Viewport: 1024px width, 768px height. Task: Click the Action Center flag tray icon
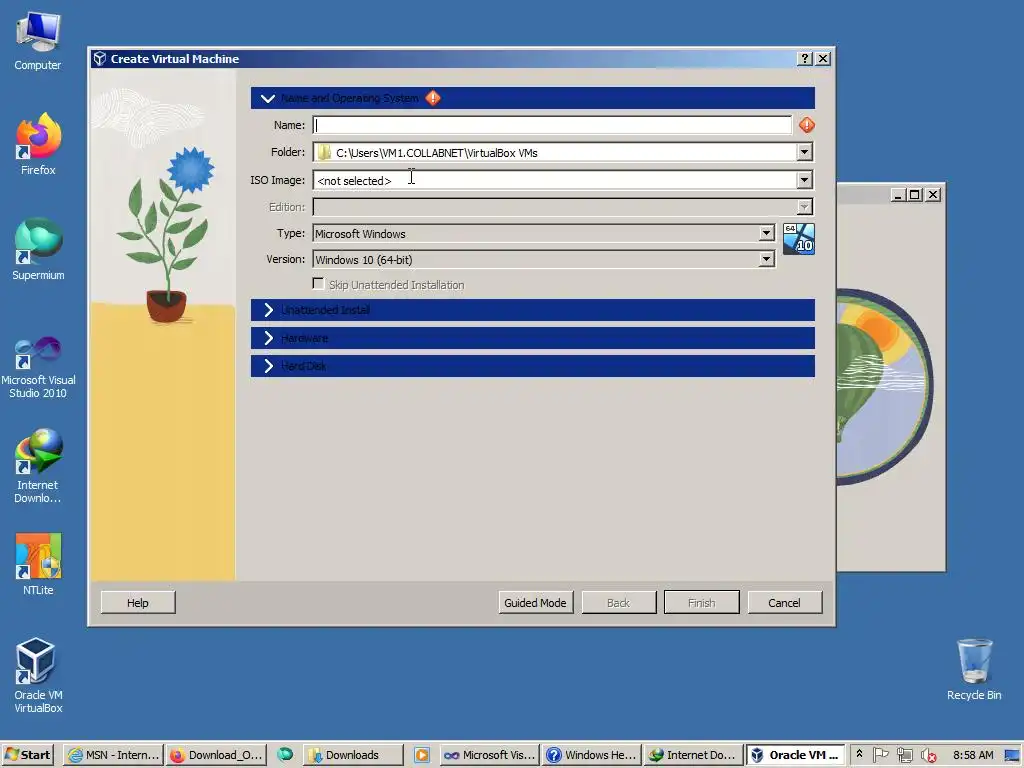point(880,755)
